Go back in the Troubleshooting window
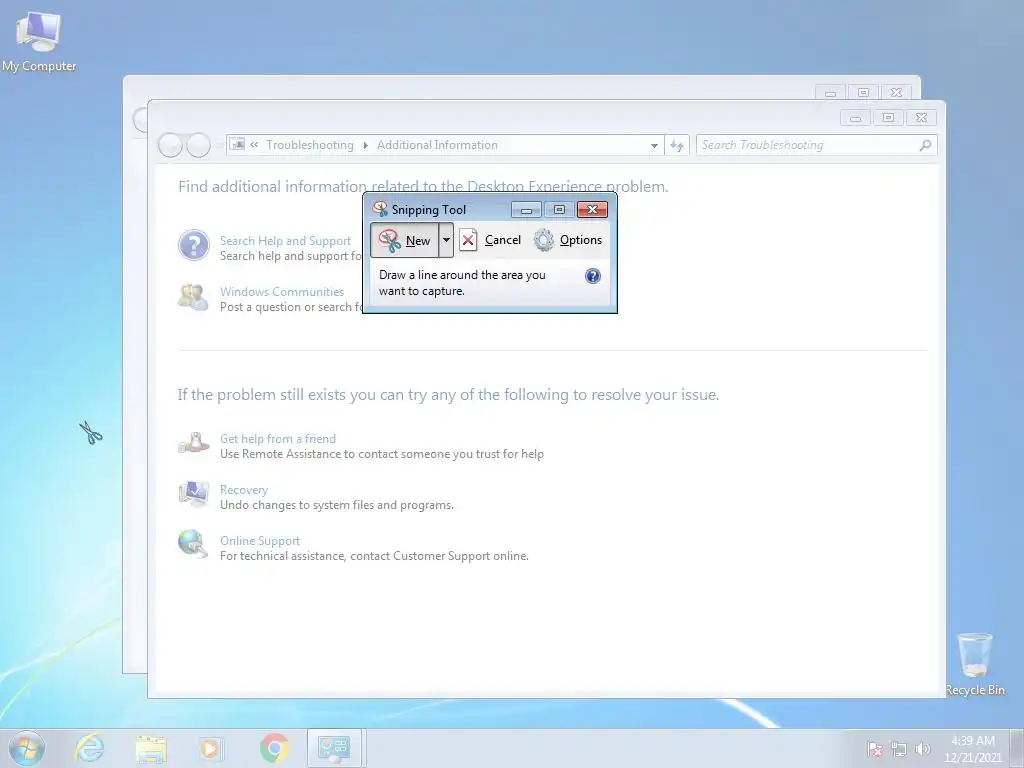 pos(170,145)
